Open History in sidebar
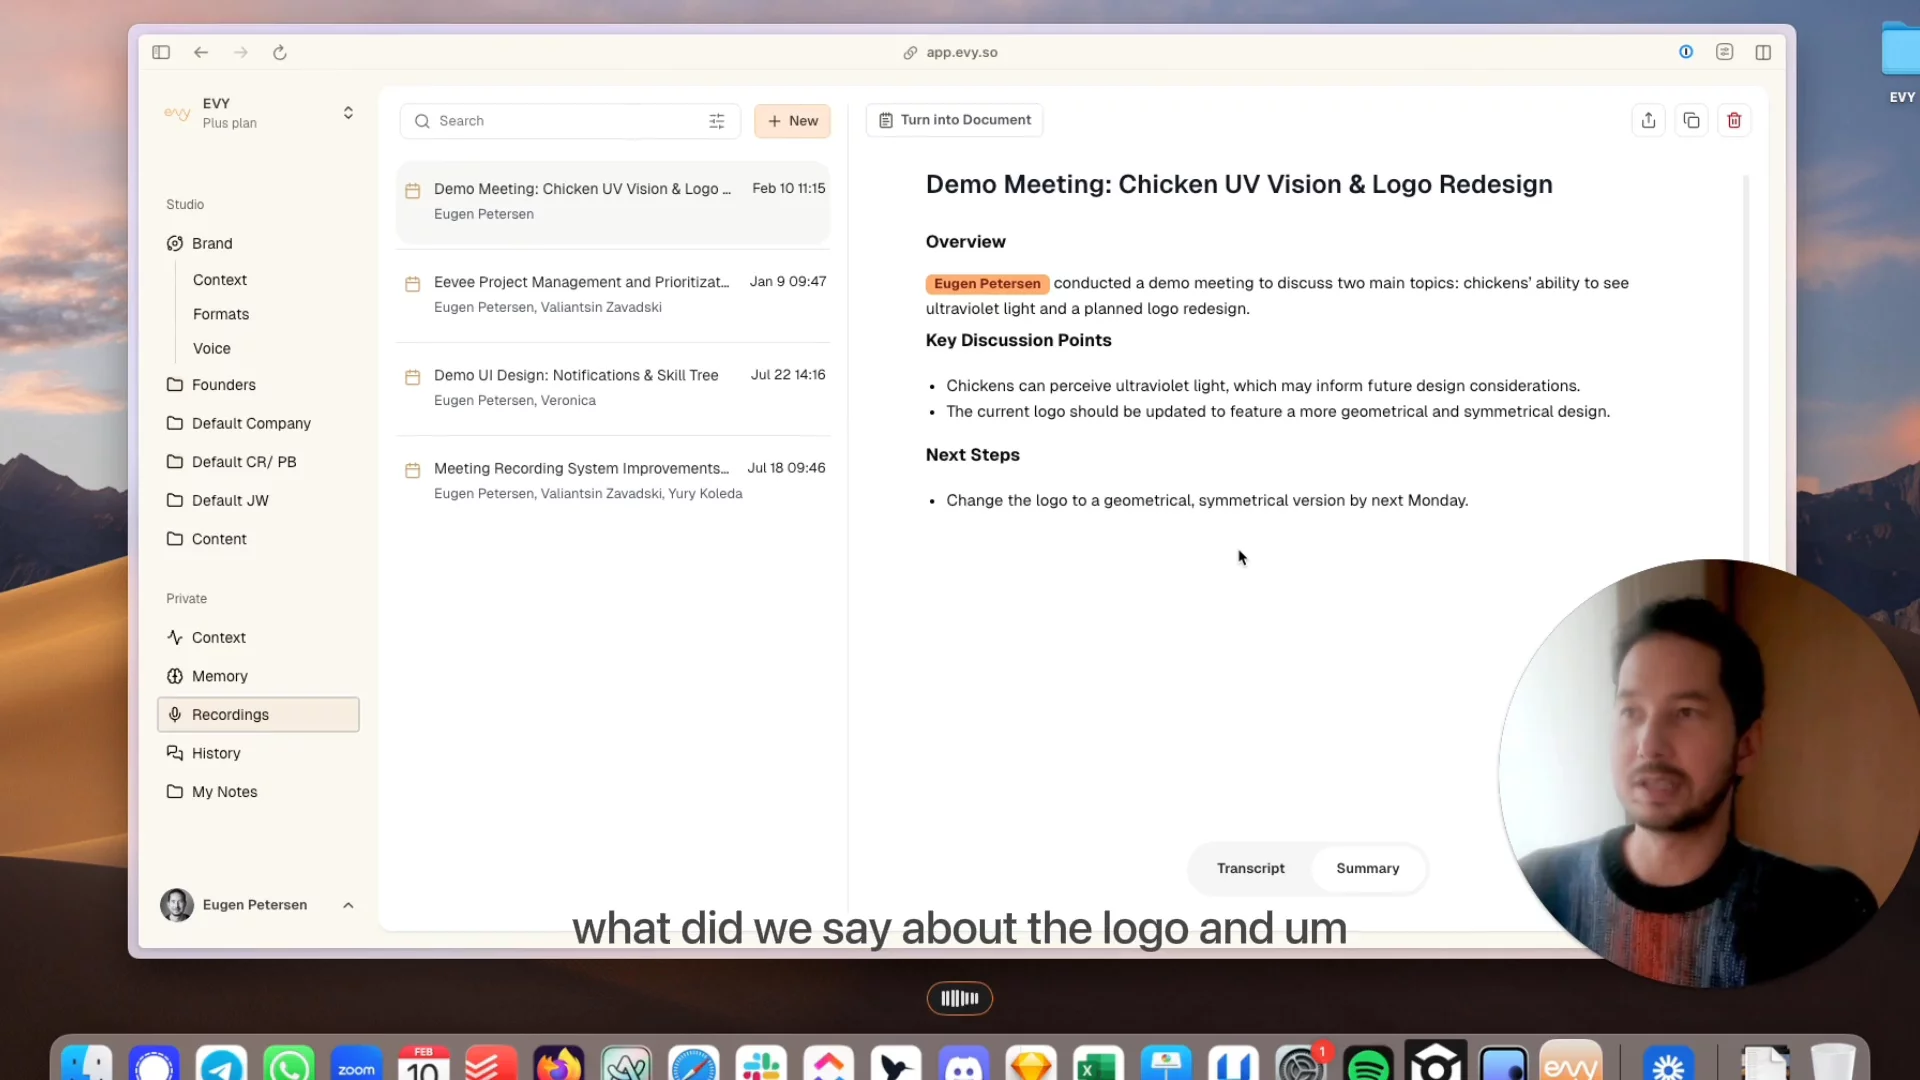Viewport: 1920px width, 1080px height. click(216, 753)
